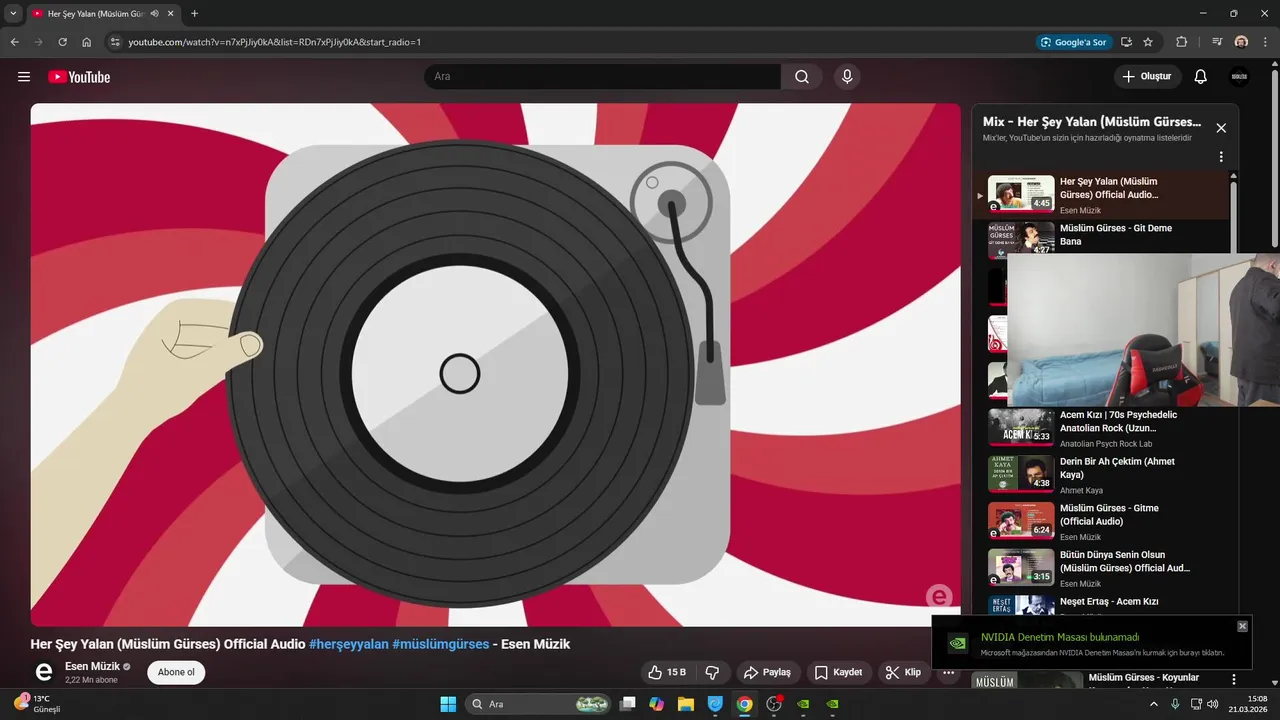Image resolution: width=1280 pixels, height=720 pixels.
Task: Subscribe using the Abone ol button
Action: (x=176, y=672)
